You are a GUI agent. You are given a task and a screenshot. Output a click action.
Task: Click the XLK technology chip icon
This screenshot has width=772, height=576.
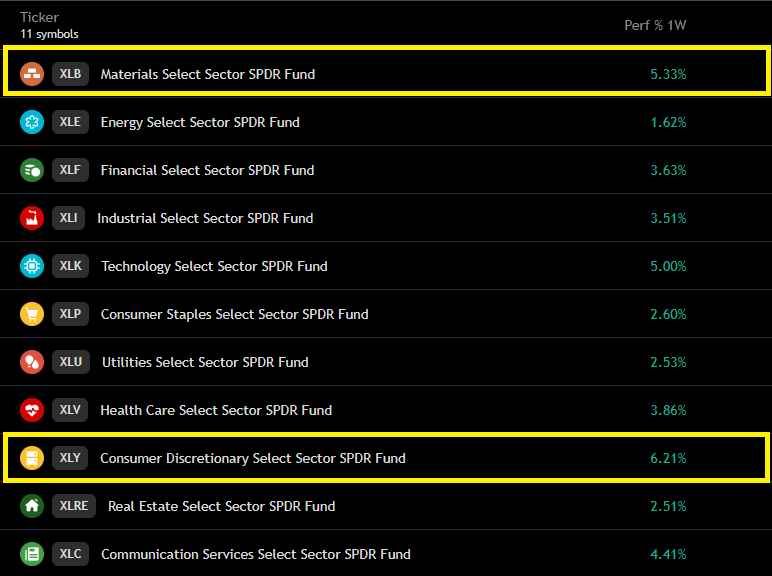click(32, 266)
